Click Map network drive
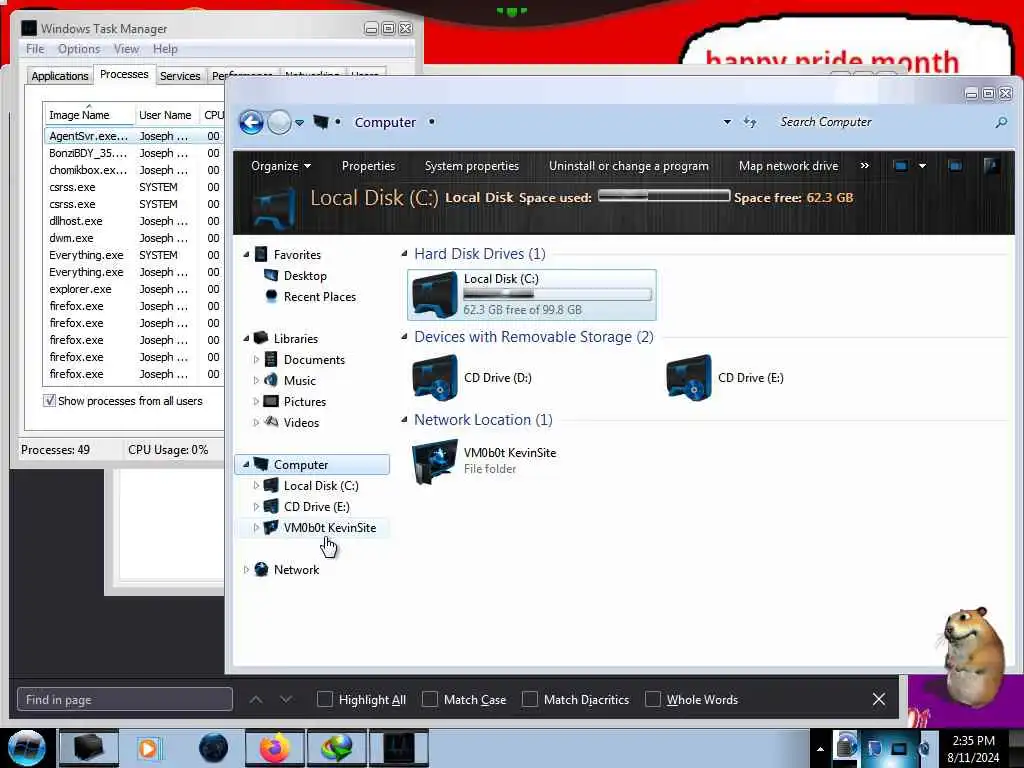The height and width of the screenshot is (768, 1024). point(788,166)
